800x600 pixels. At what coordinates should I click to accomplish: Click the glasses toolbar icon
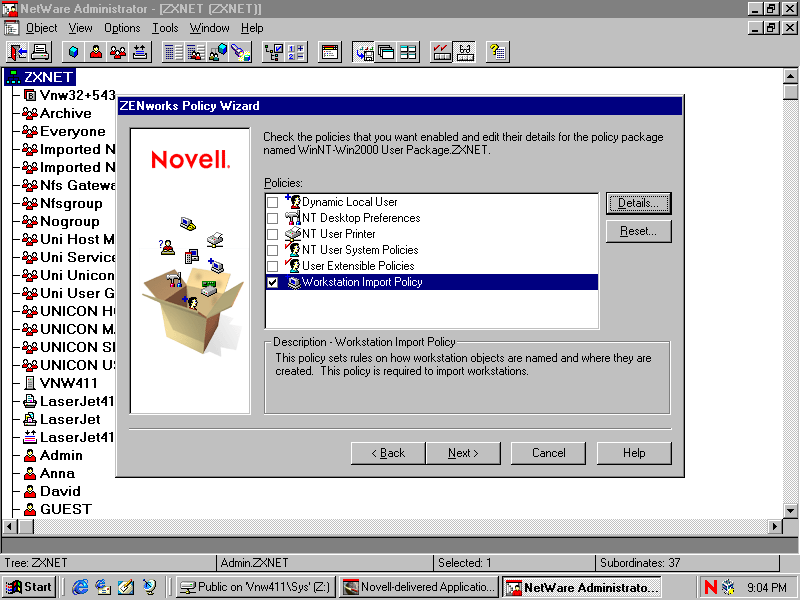click(464, 52)
